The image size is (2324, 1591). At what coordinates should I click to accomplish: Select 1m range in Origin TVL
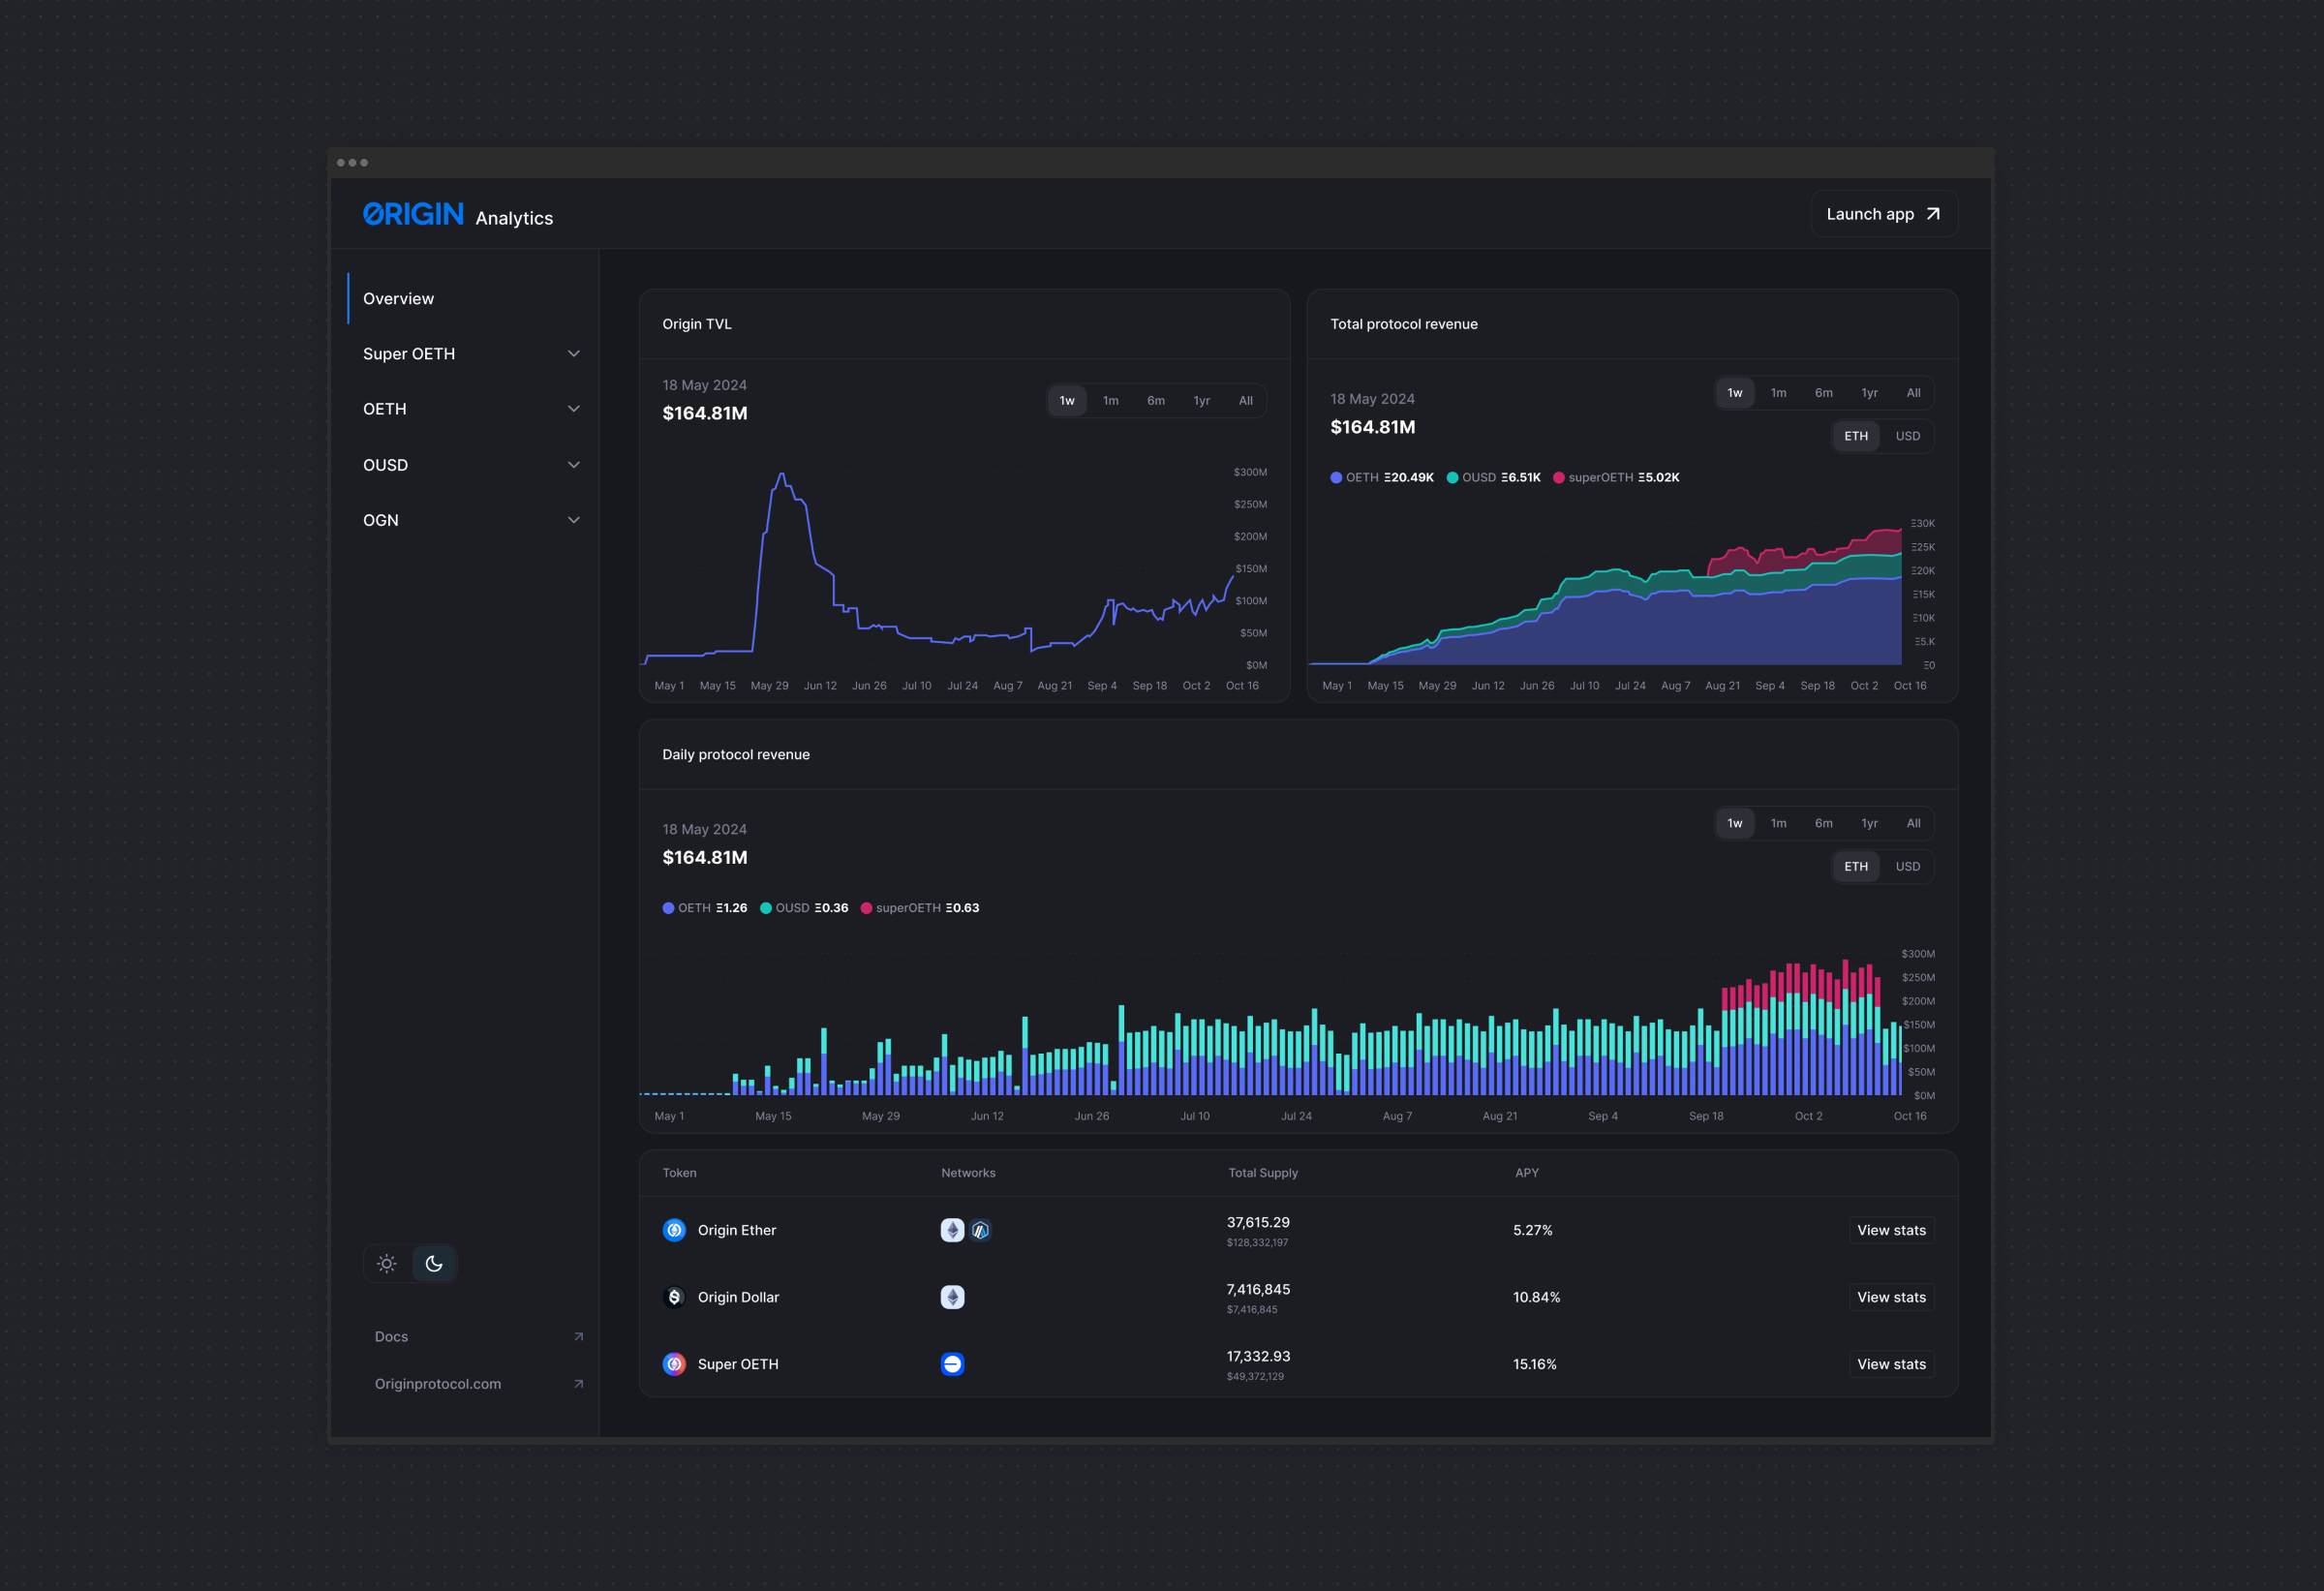click(1110, 401)
